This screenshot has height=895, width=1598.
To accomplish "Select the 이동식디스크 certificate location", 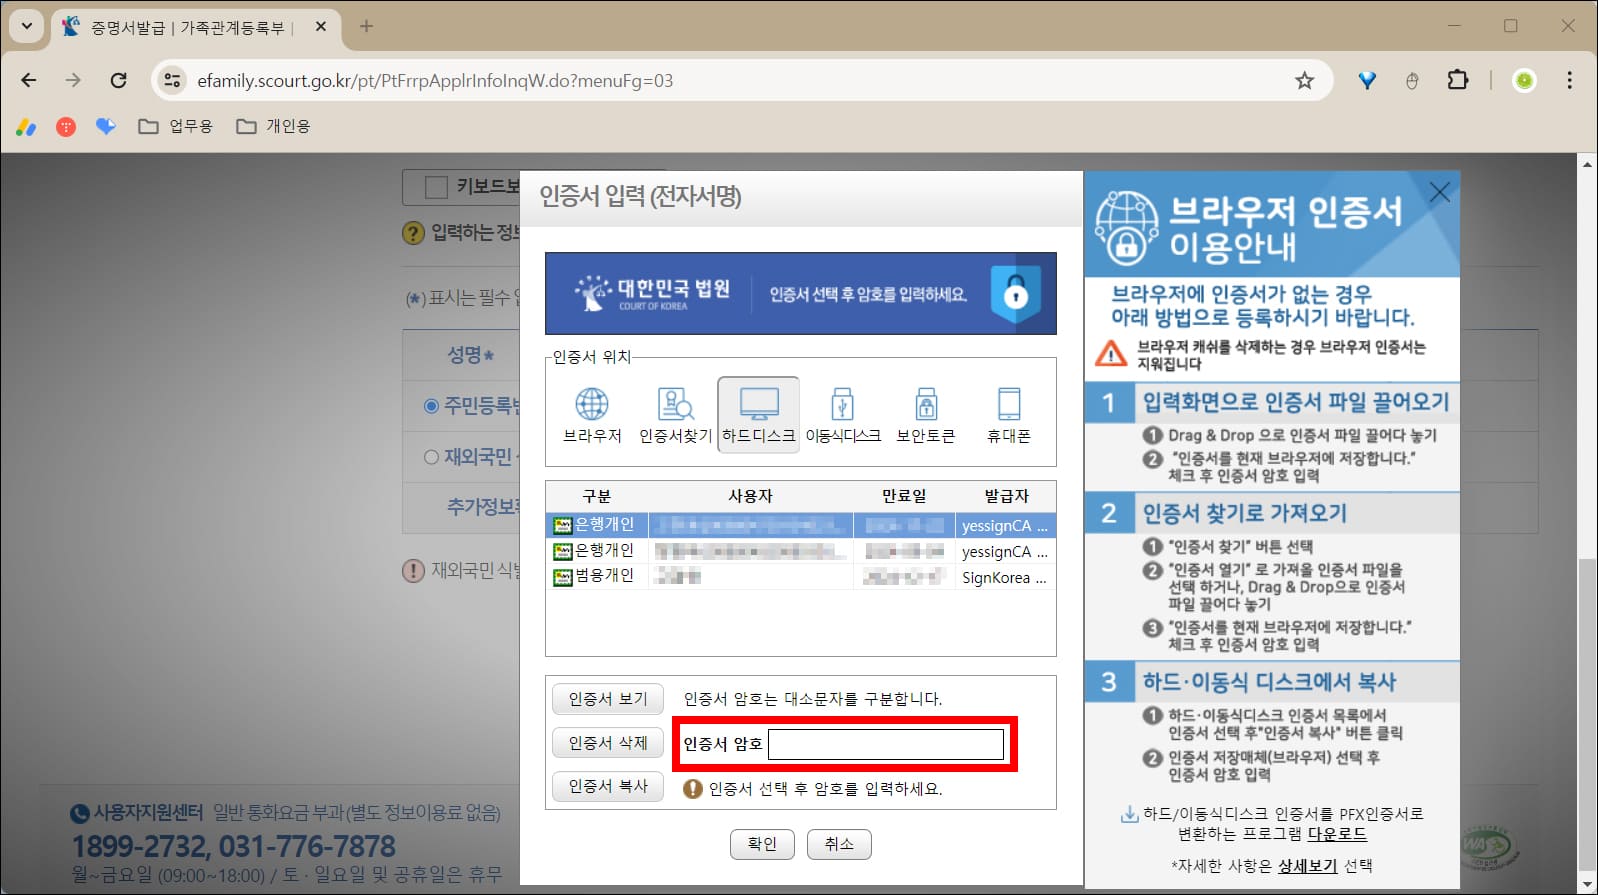I will [x=843, y=415].
